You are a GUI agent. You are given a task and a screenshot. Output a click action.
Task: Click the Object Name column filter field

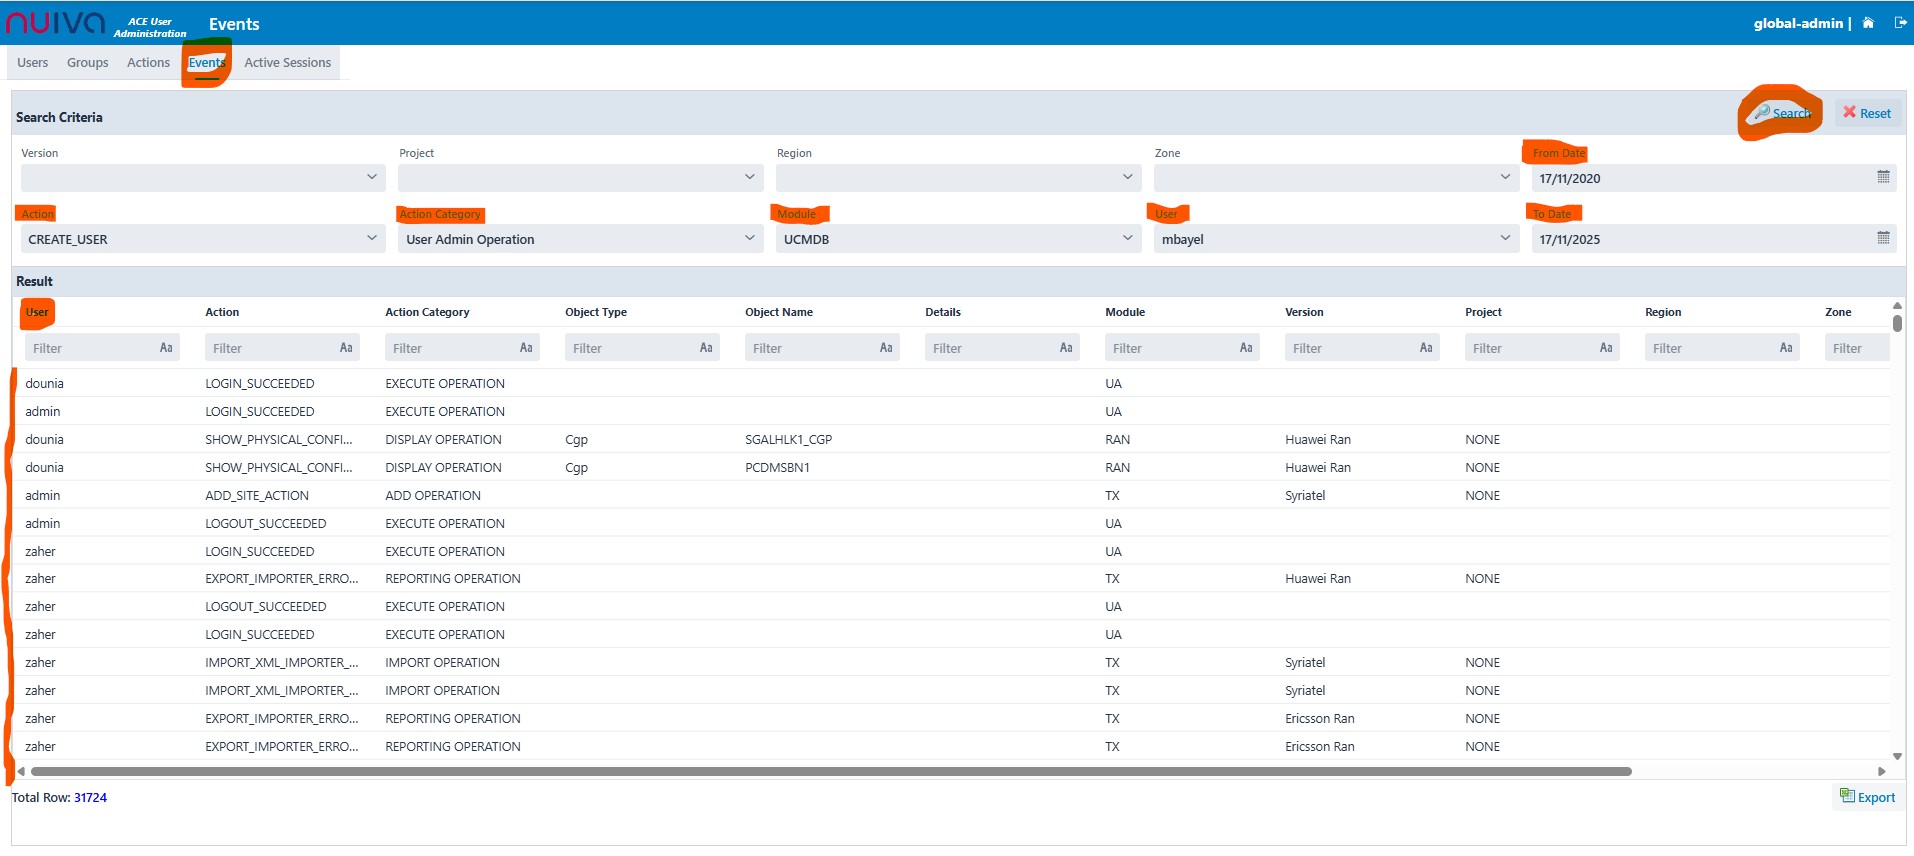(810, 348)
